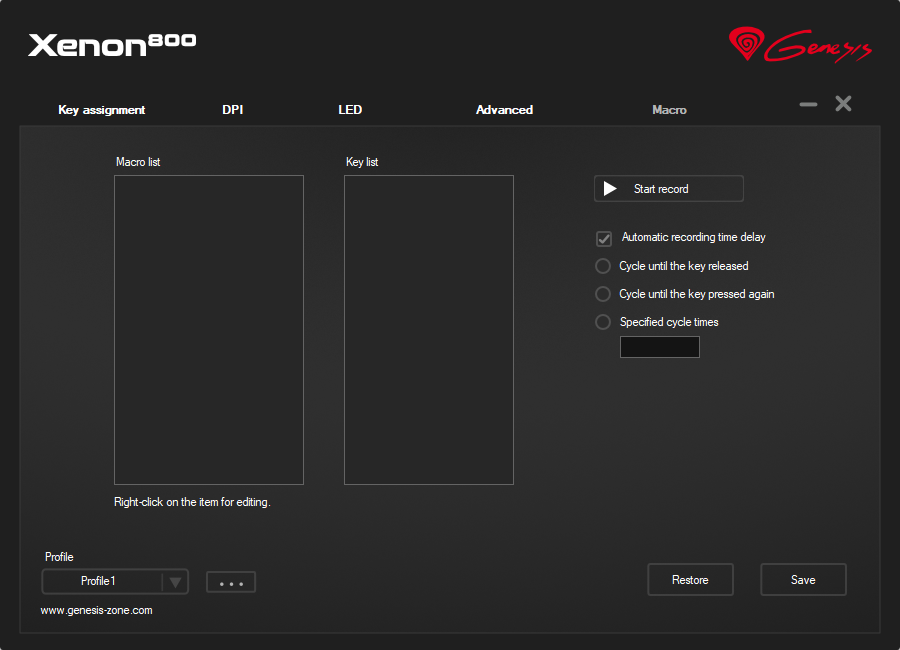Choose Specified cycle times option
Viewport: 900px width, 650px height.
pyautogui.click(x=603, y=322)
